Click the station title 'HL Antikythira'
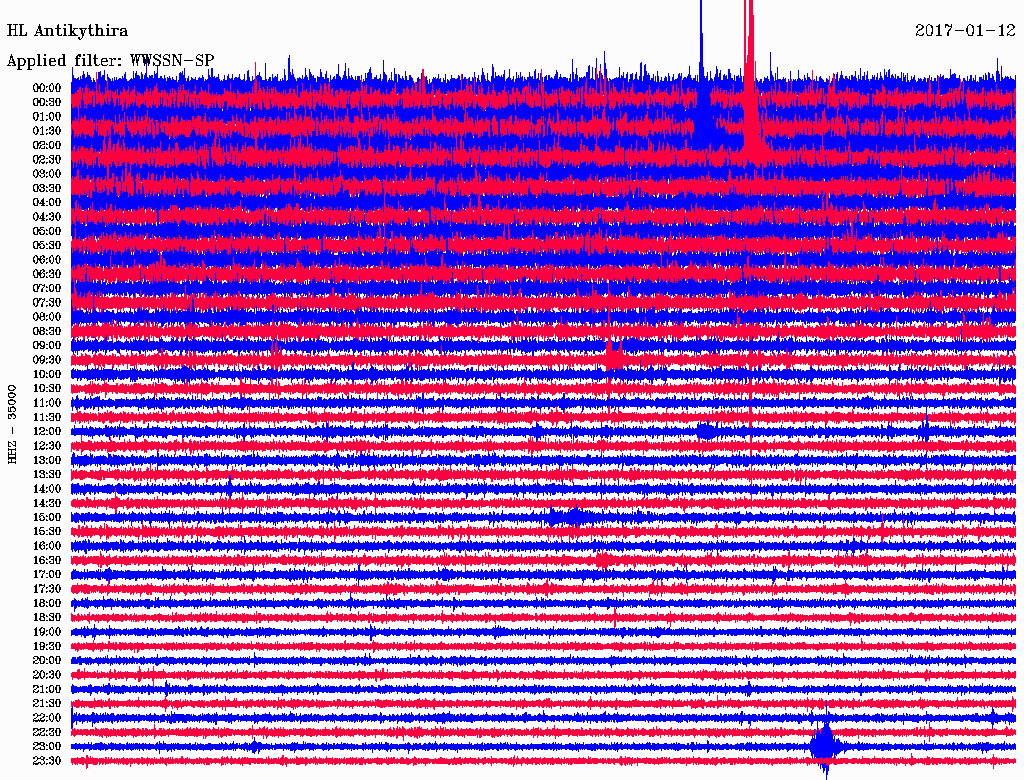 click(67, 31)
